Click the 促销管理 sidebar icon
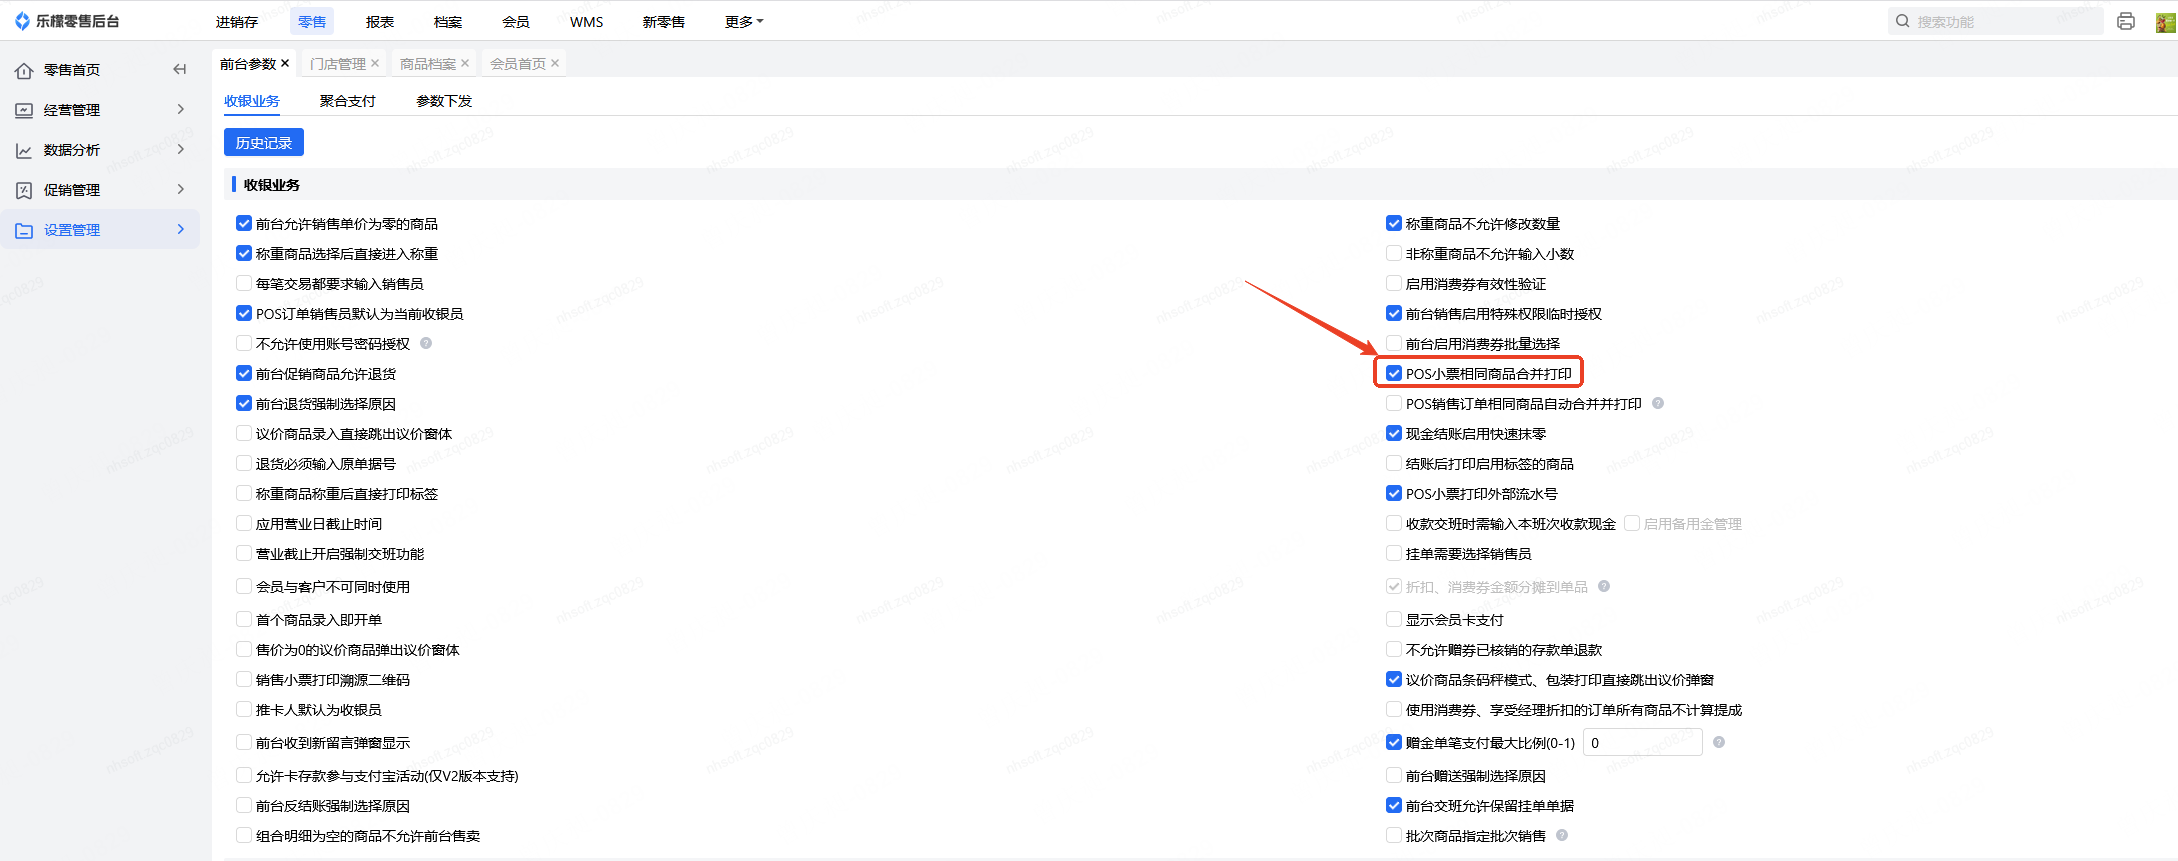This screenshot has height=861, width=2178. (x=24, y=190)
